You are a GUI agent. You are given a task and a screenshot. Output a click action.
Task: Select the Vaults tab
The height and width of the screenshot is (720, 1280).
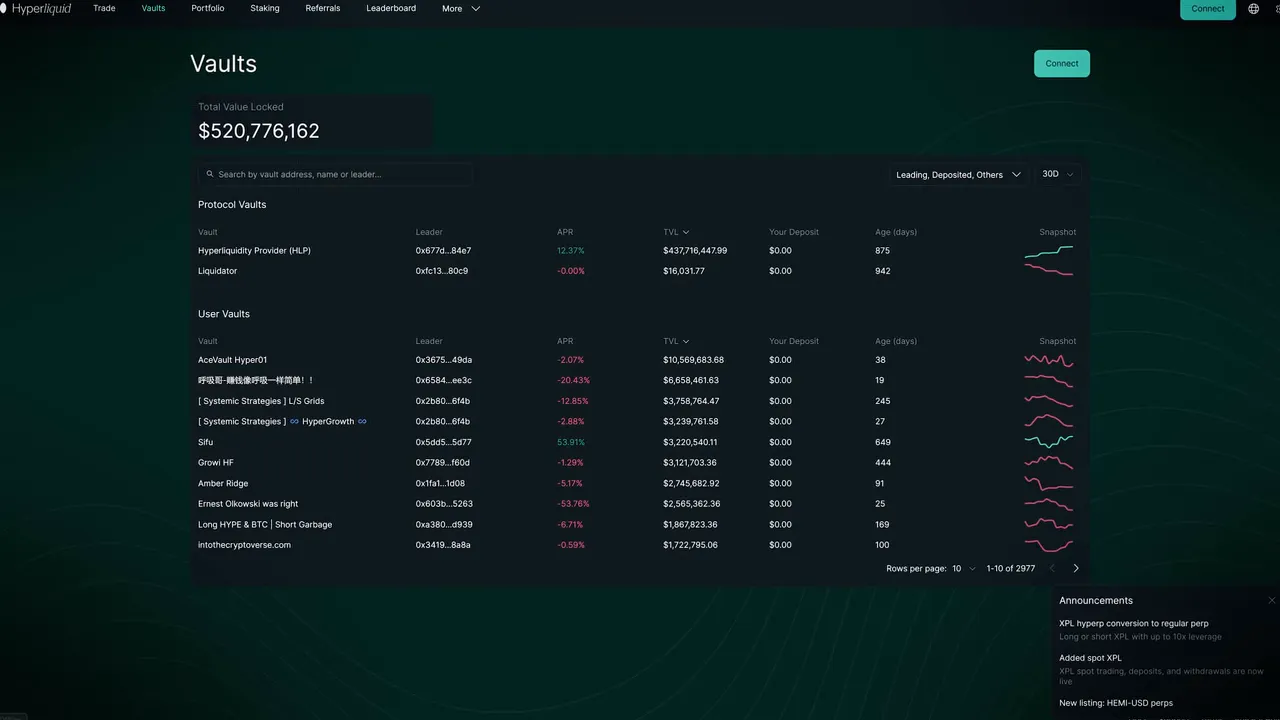153,8
